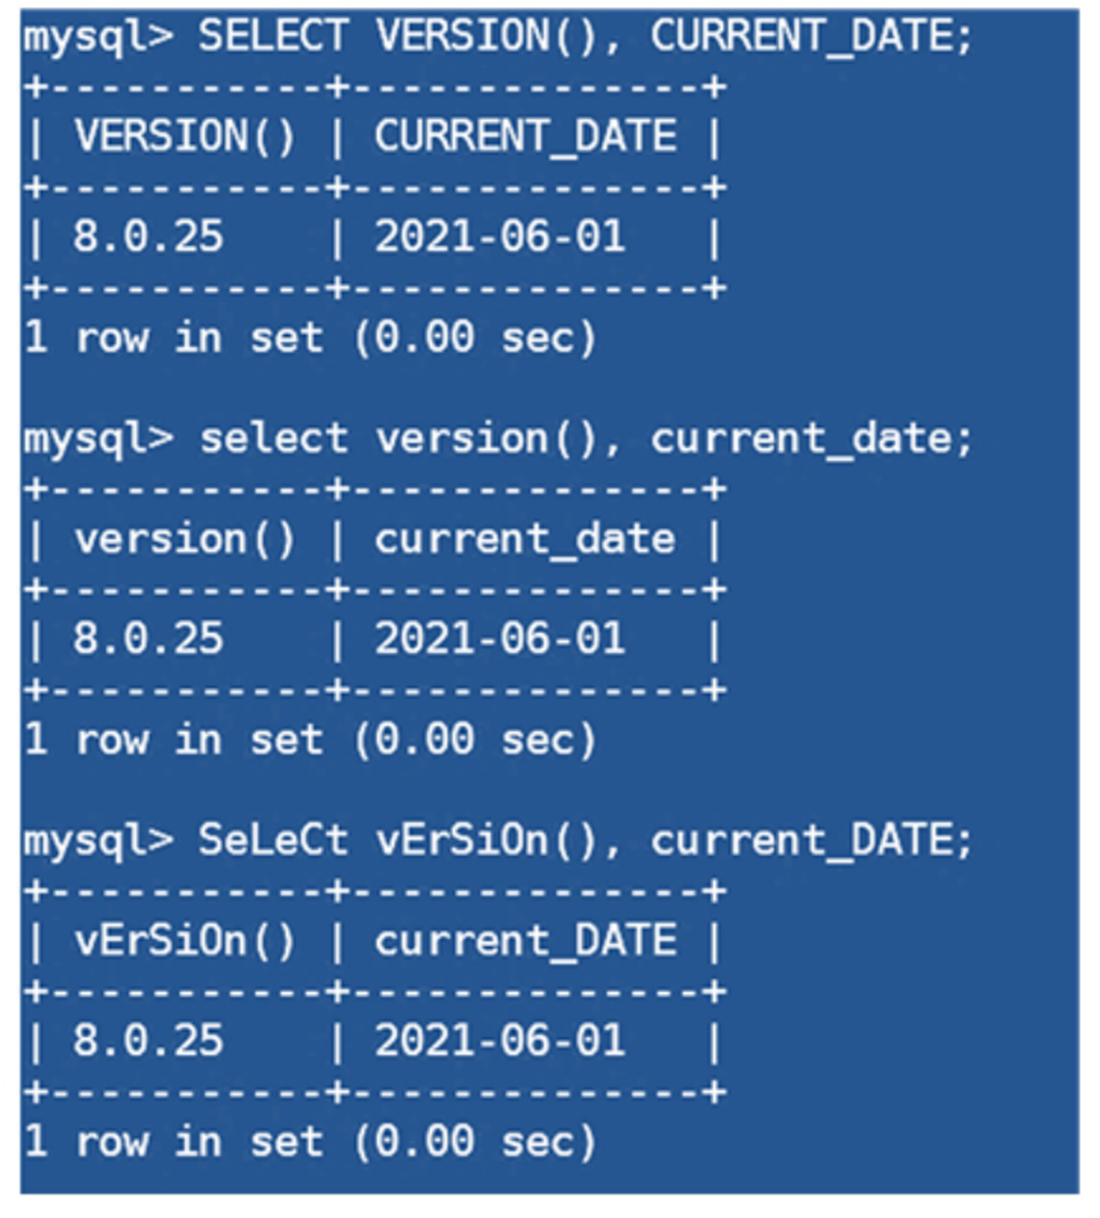Click the lowercase version() column header

tap(185, 540)
